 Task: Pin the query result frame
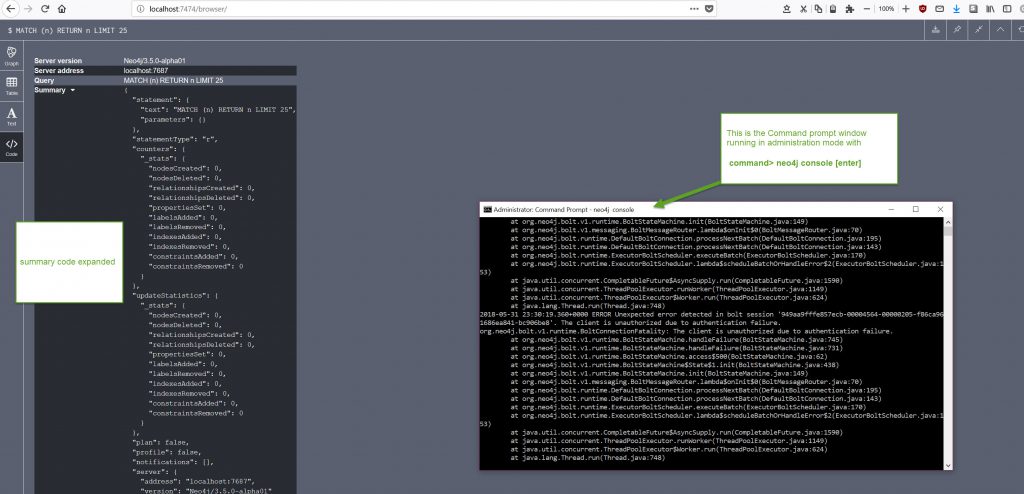(x=957, y=30)
